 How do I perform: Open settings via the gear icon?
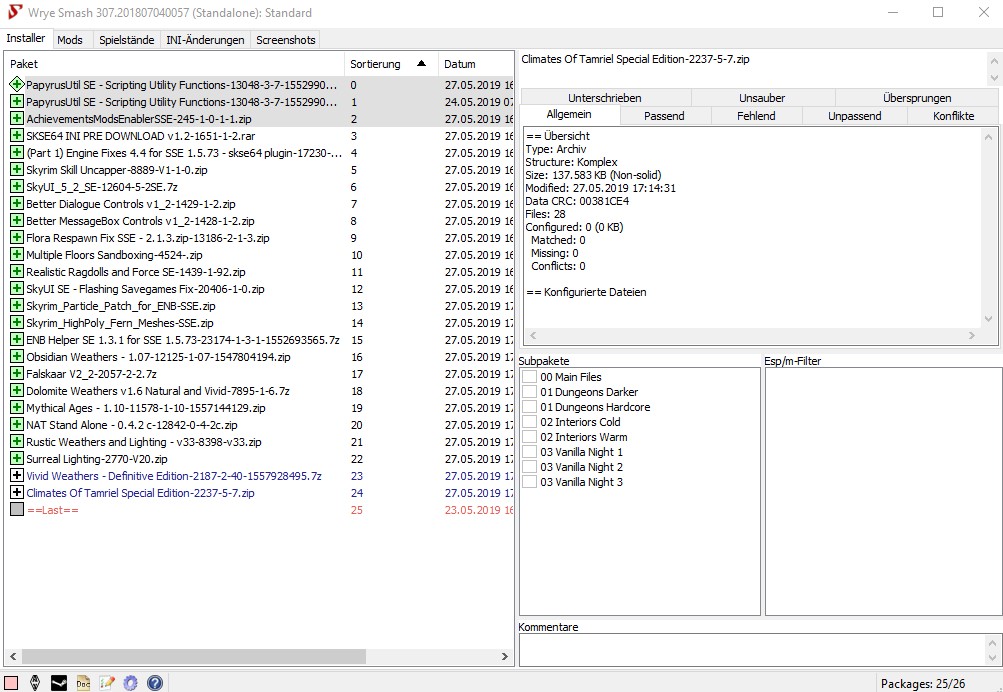click(130, 682)
